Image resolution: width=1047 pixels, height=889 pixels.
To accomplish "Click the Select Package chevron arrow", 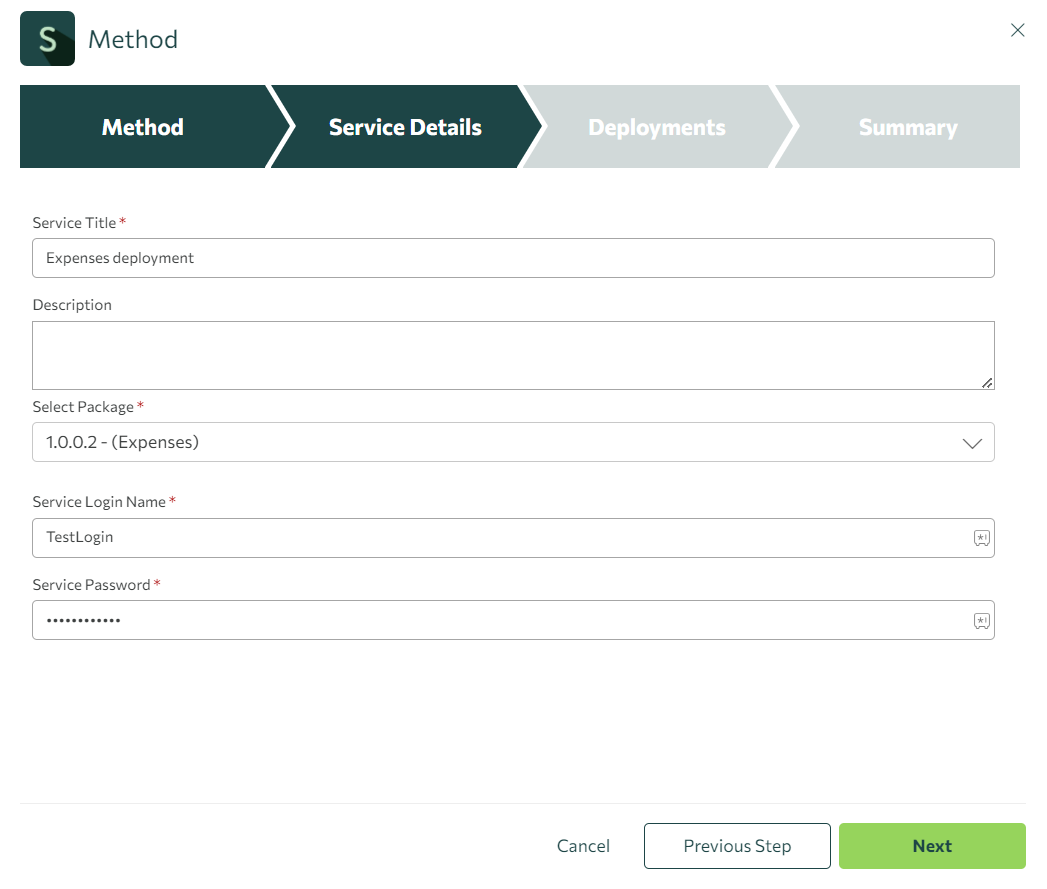I will point(972,443).
